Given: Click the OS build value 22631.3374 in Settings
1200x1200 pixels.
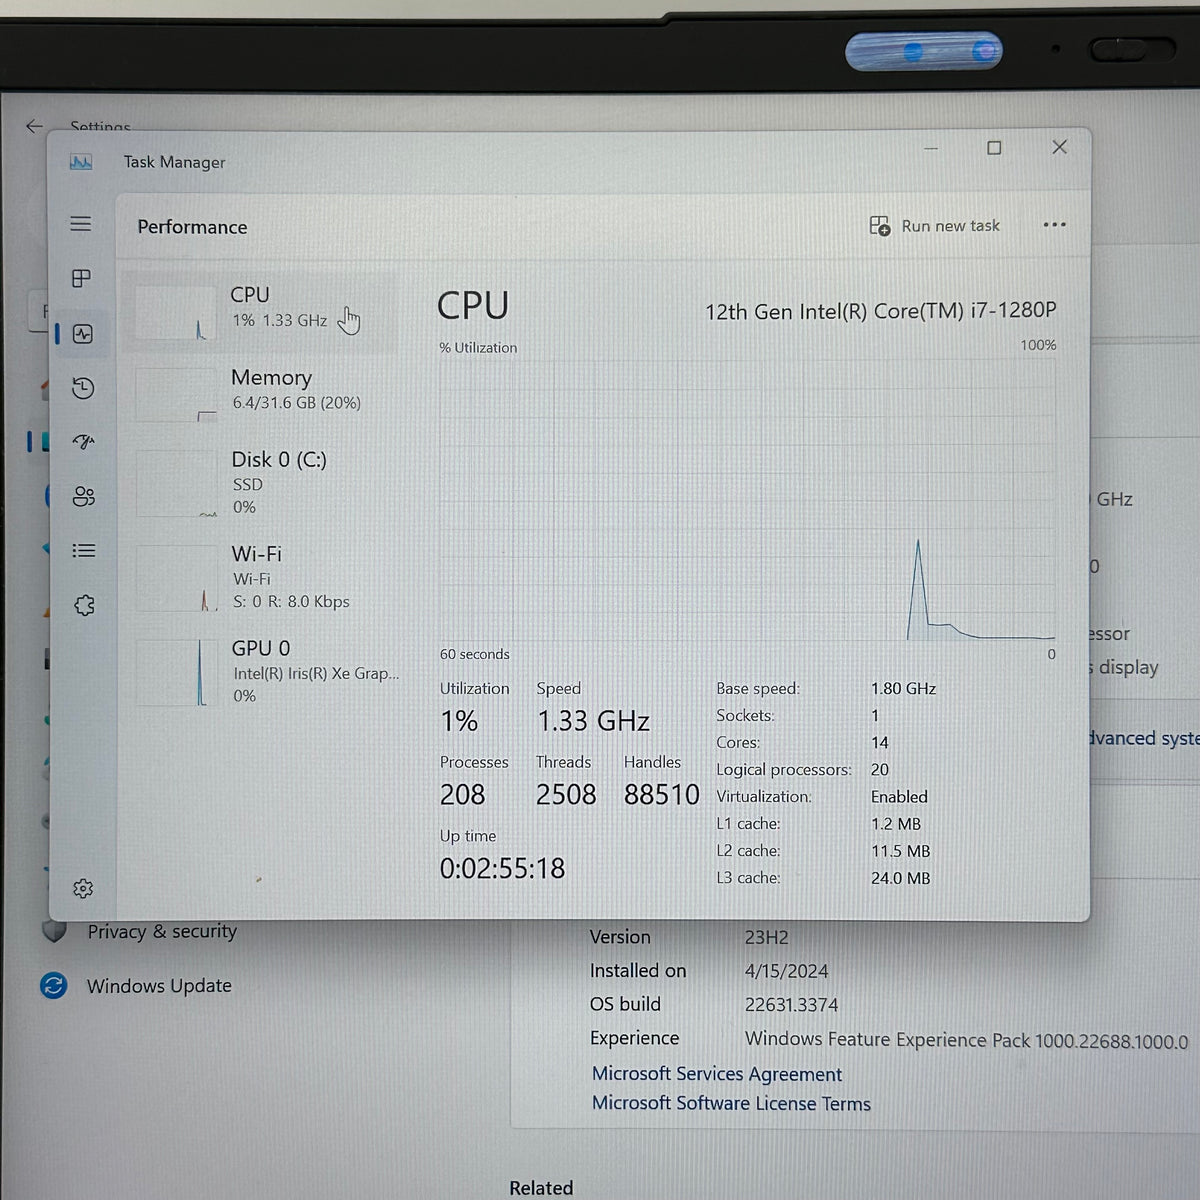Looking at the screenshot, I should (x=791, y=1005).
